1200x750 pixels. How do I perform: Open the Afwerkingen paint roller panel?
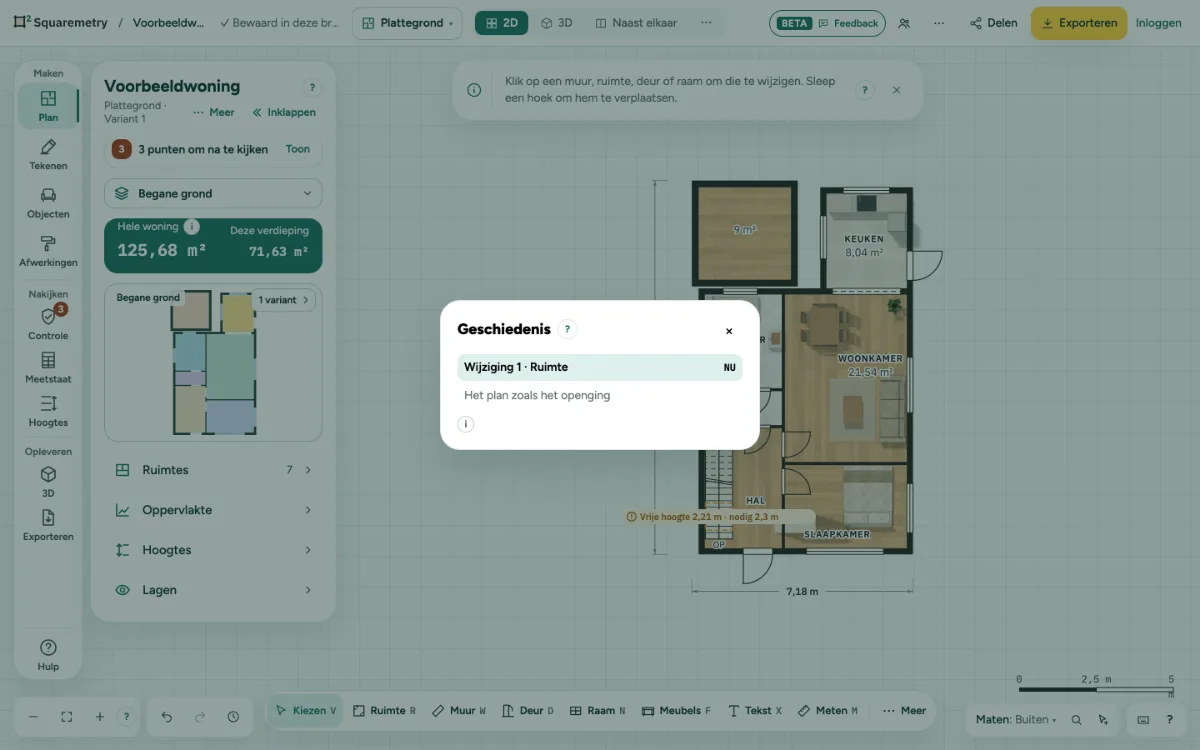pos(48,251)
